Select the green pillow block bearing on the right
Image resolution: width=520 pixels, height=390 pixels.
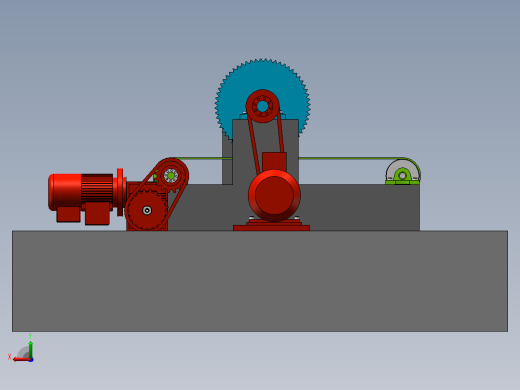pyautogui.click(x=402, y=176)
